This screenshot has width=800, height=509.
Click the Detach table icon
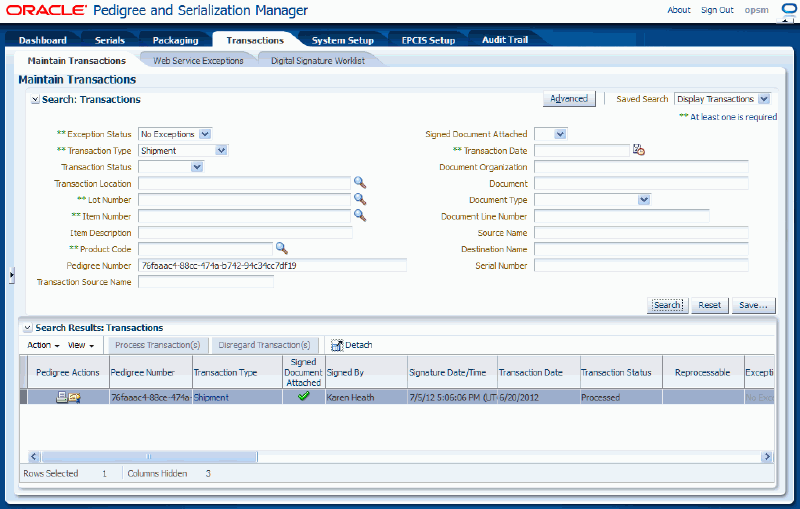[x=337, y=345]
